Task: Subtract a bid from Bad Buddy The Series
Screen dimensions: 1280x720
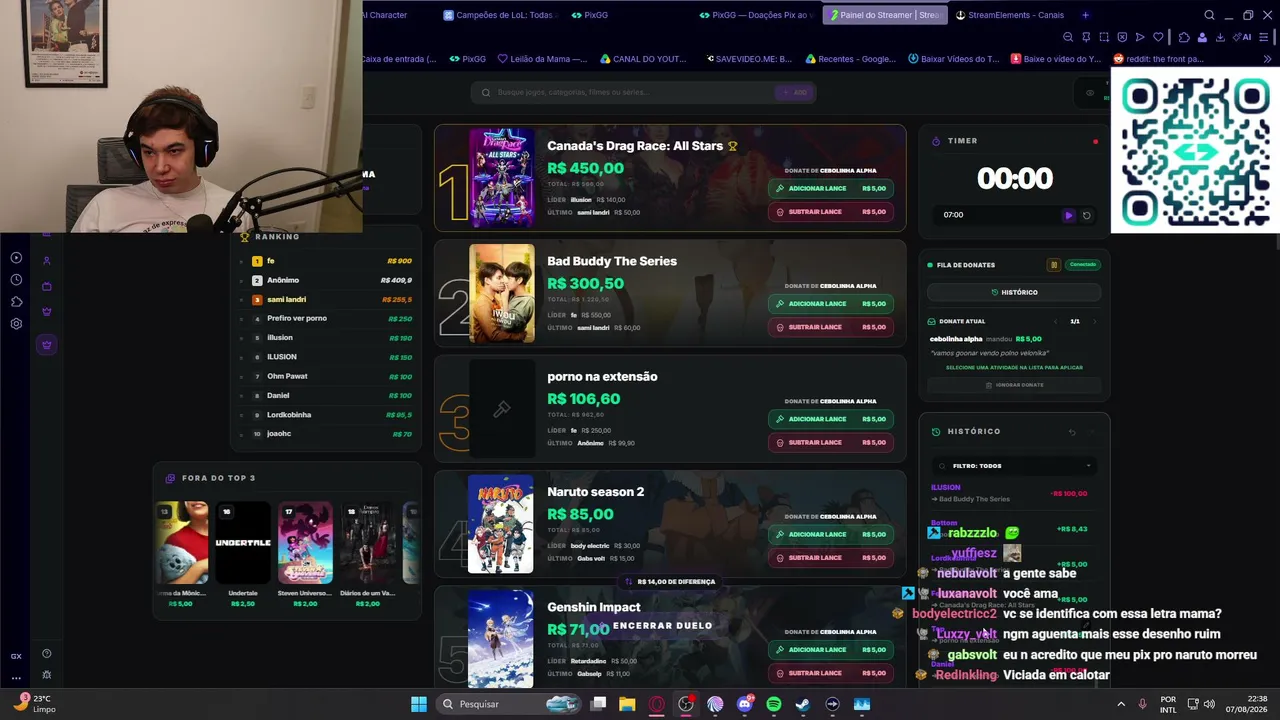Action: click(830, 327)
